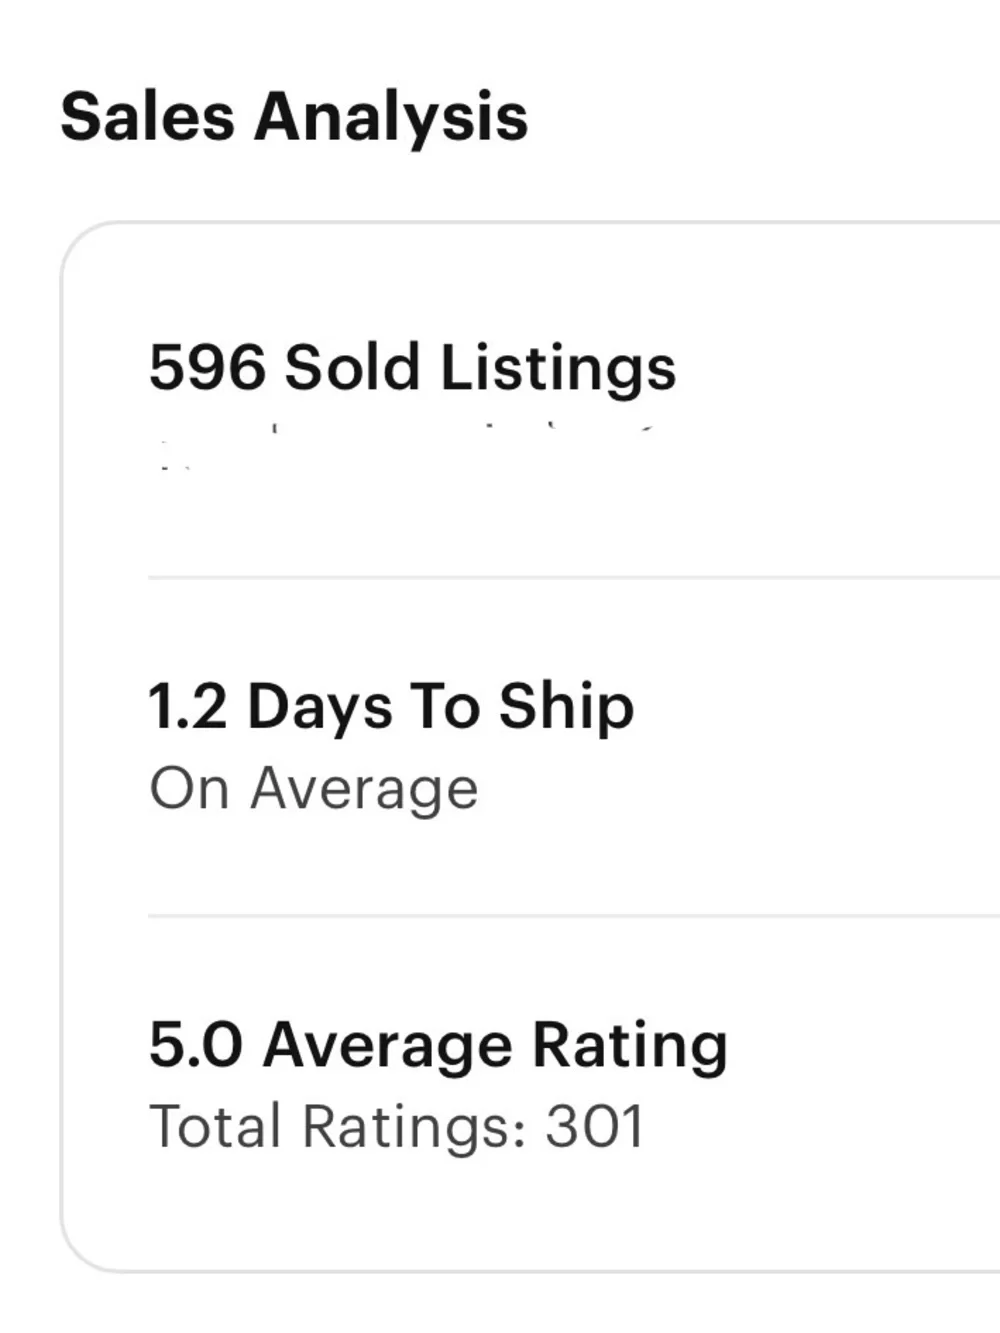Select the Total Ratings: 301 text

397,1128
